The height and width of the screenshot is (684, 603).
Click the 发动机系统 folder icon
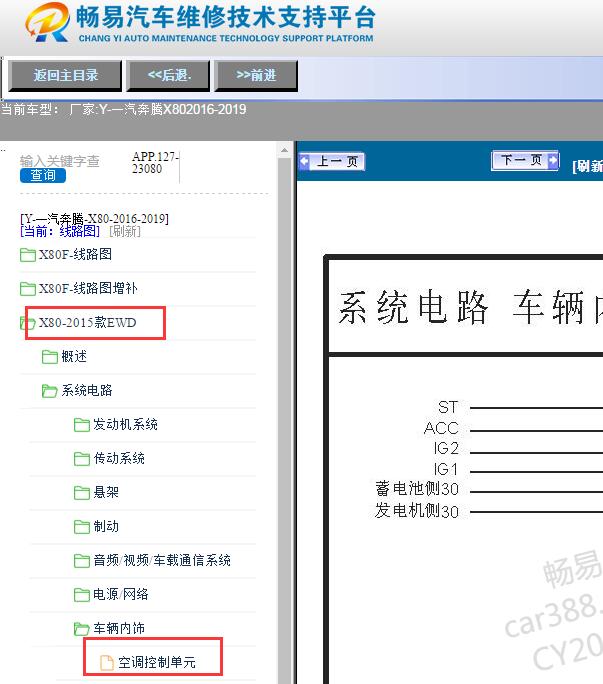pos(82,425)
